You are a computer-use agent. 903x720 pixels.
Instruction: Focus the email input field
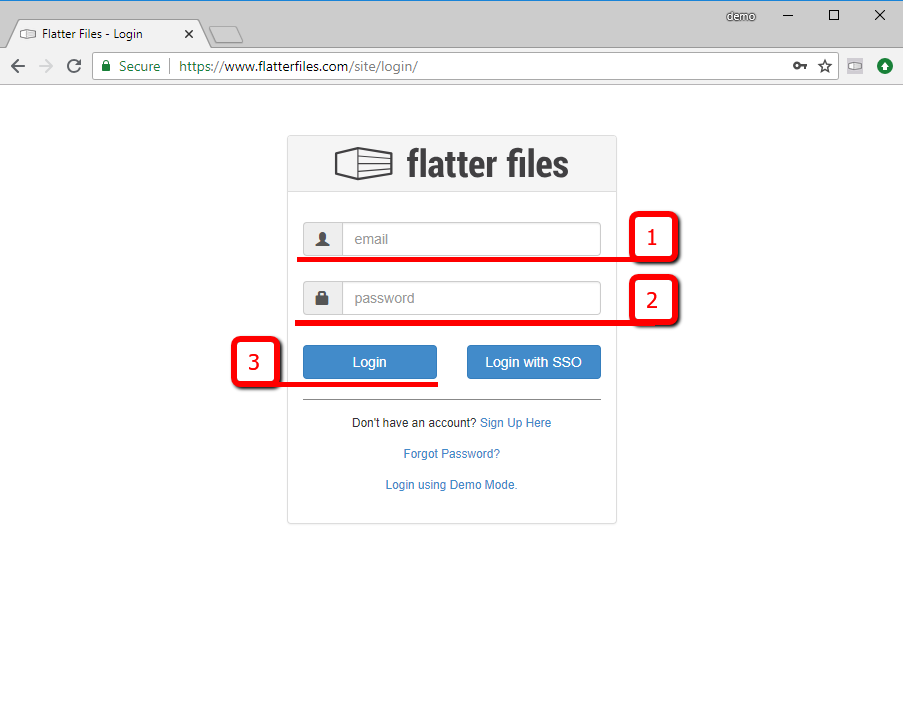471,239
